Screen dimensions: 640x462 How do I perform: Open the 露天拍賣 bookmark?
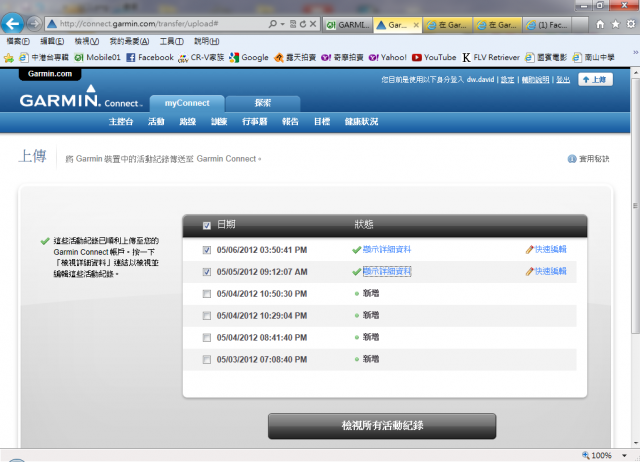click(295, 58)
